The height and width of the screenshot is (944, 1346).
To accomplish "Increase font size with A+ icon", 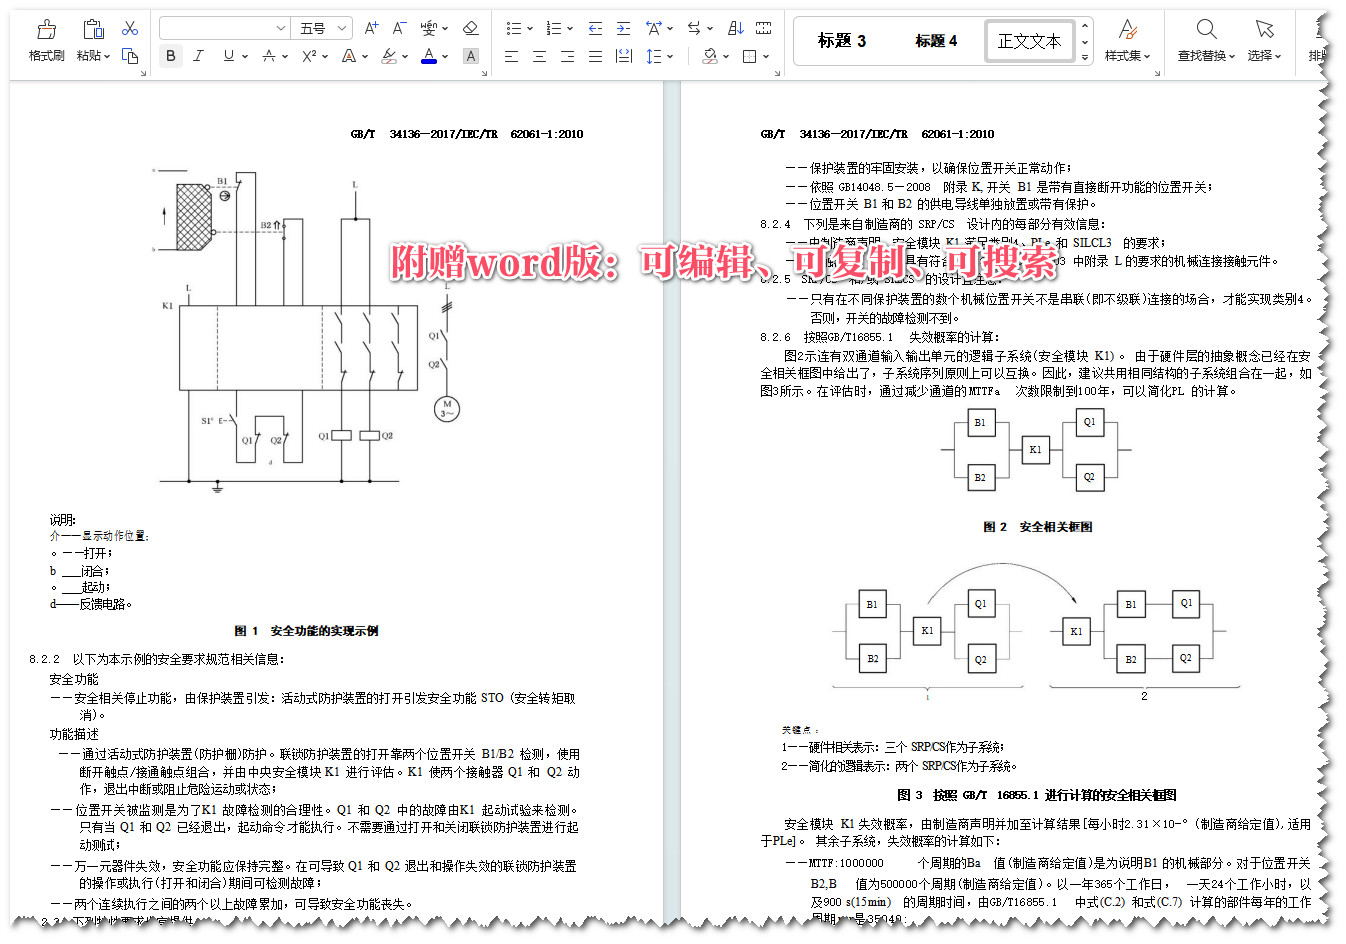I will (x=371, y=27).
